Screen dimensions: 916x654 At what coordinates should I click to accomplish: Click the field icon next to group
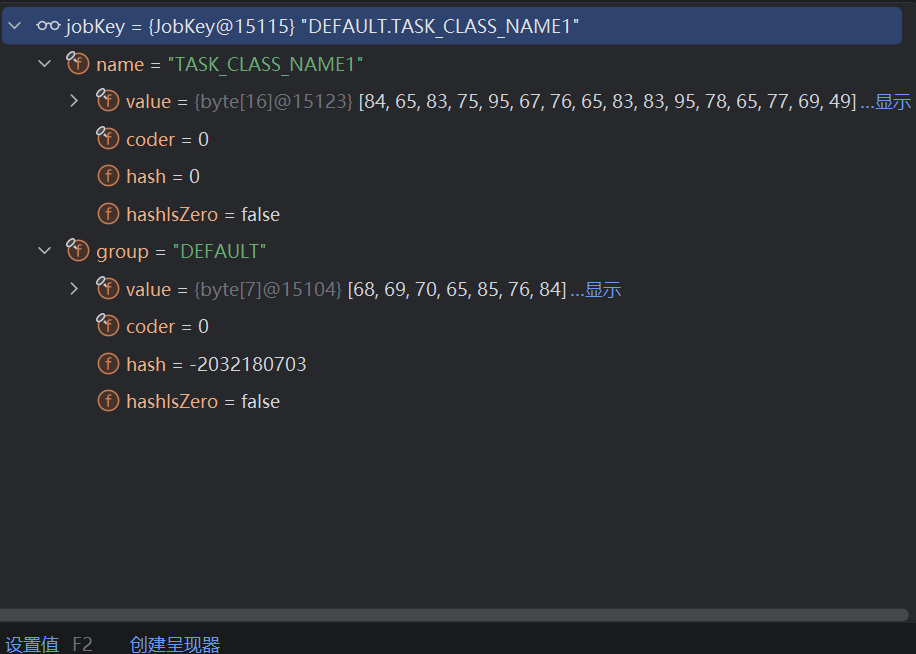point(78,251)
